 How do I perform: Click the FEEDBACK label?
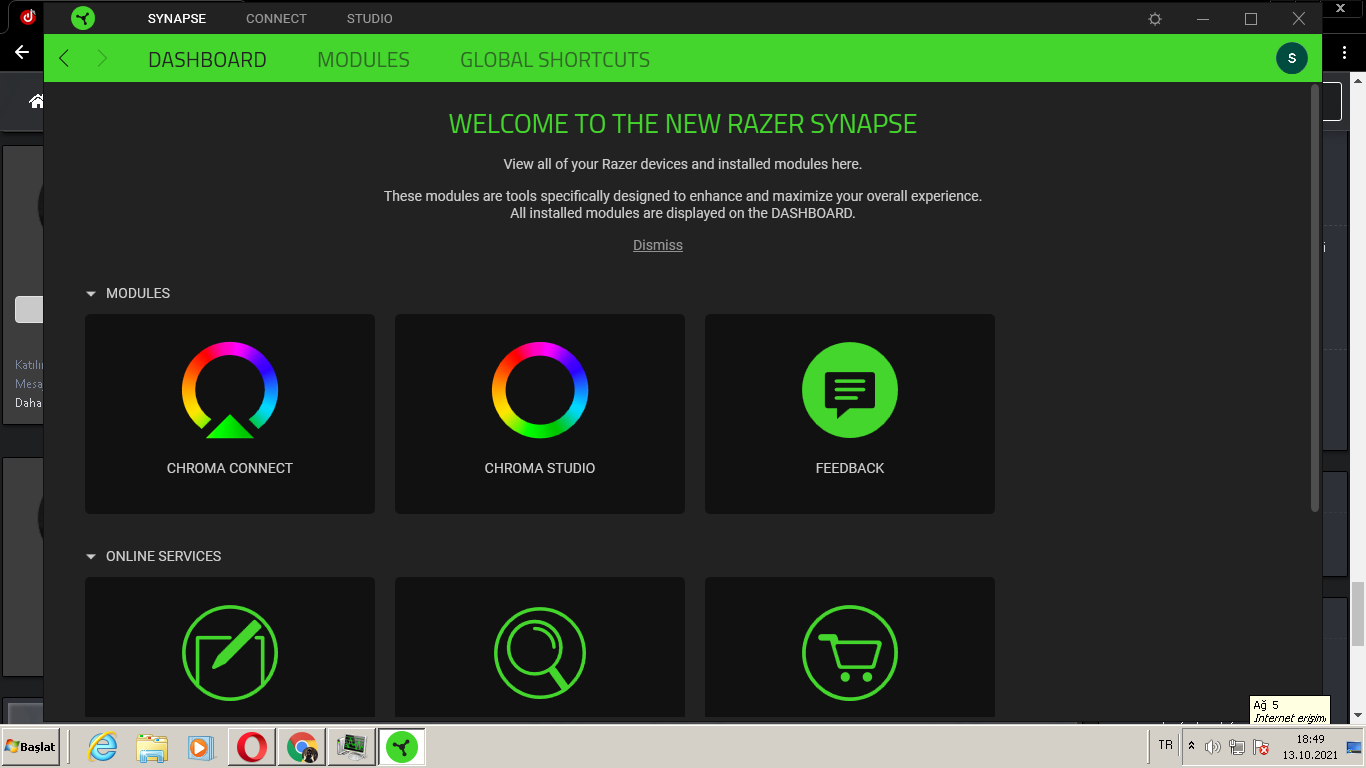pos(850,468)
